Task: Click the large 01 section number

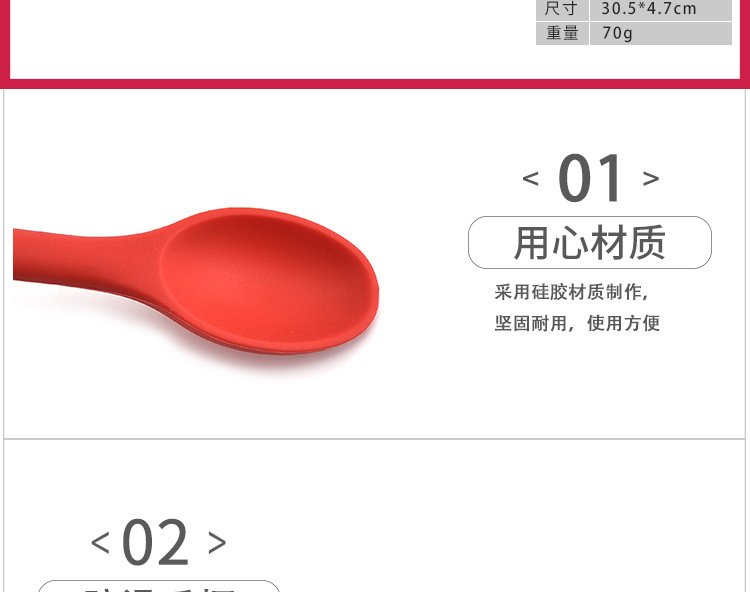Action: pos(590,178)
